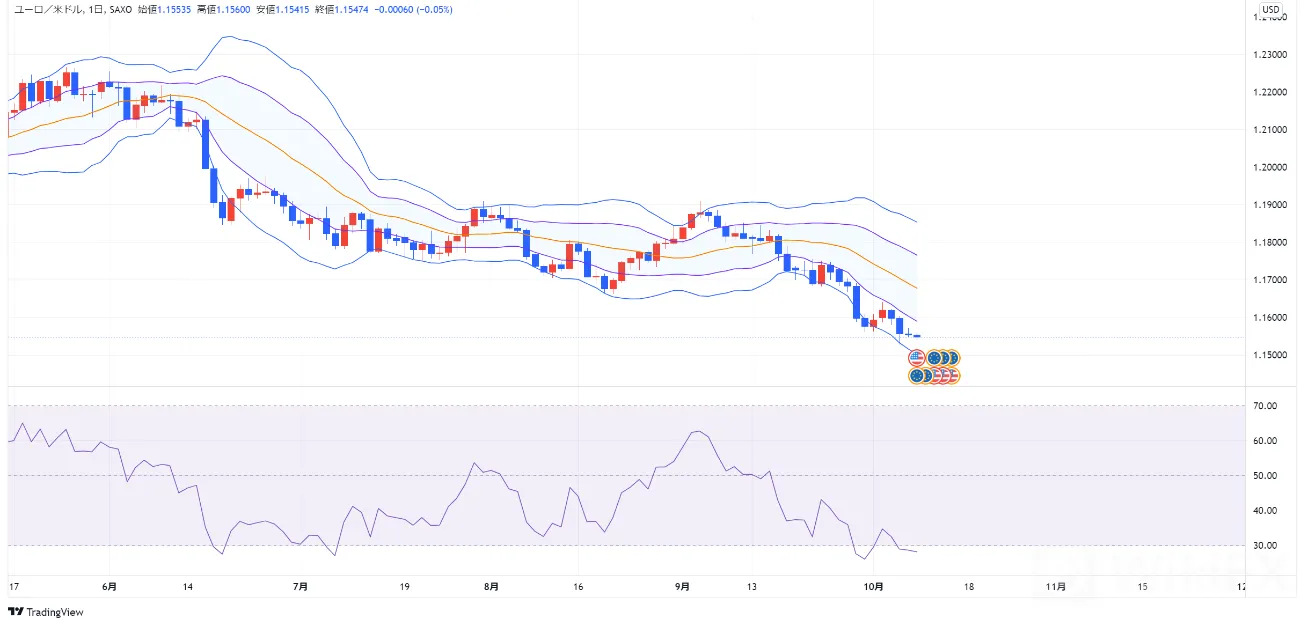1301x626 pixels.
Task: Click the first EU flag icon beside the upper-row US flag
Action: tap(935, 357)
